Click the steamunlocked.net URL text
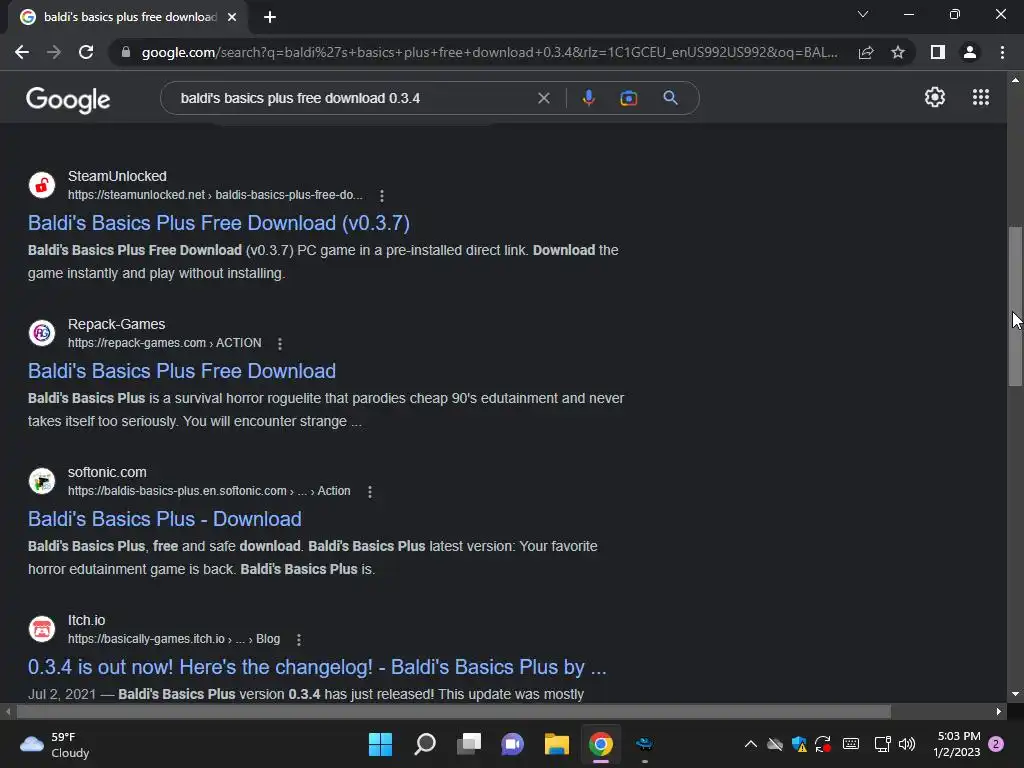 (215, 195)
